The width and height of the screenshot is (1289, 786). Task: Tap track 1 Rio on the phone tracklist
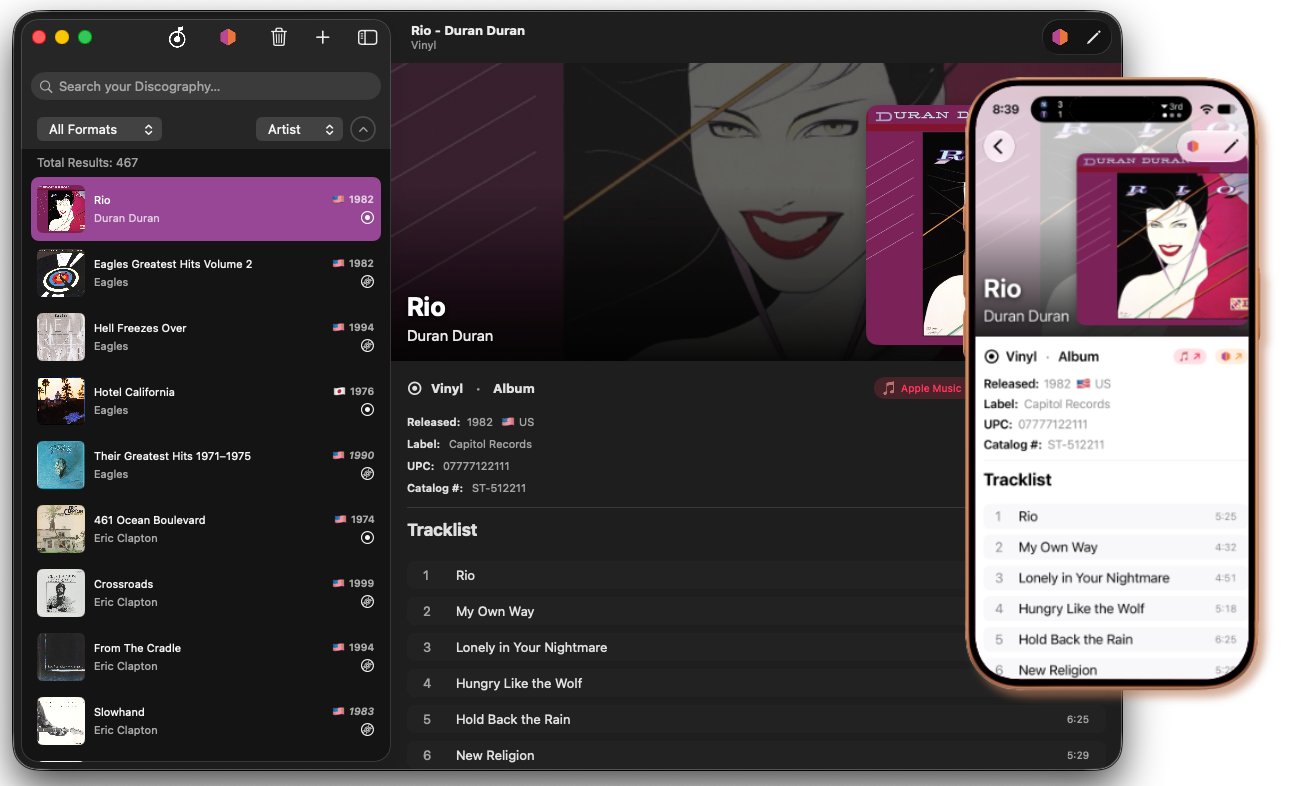point(1115,516)
